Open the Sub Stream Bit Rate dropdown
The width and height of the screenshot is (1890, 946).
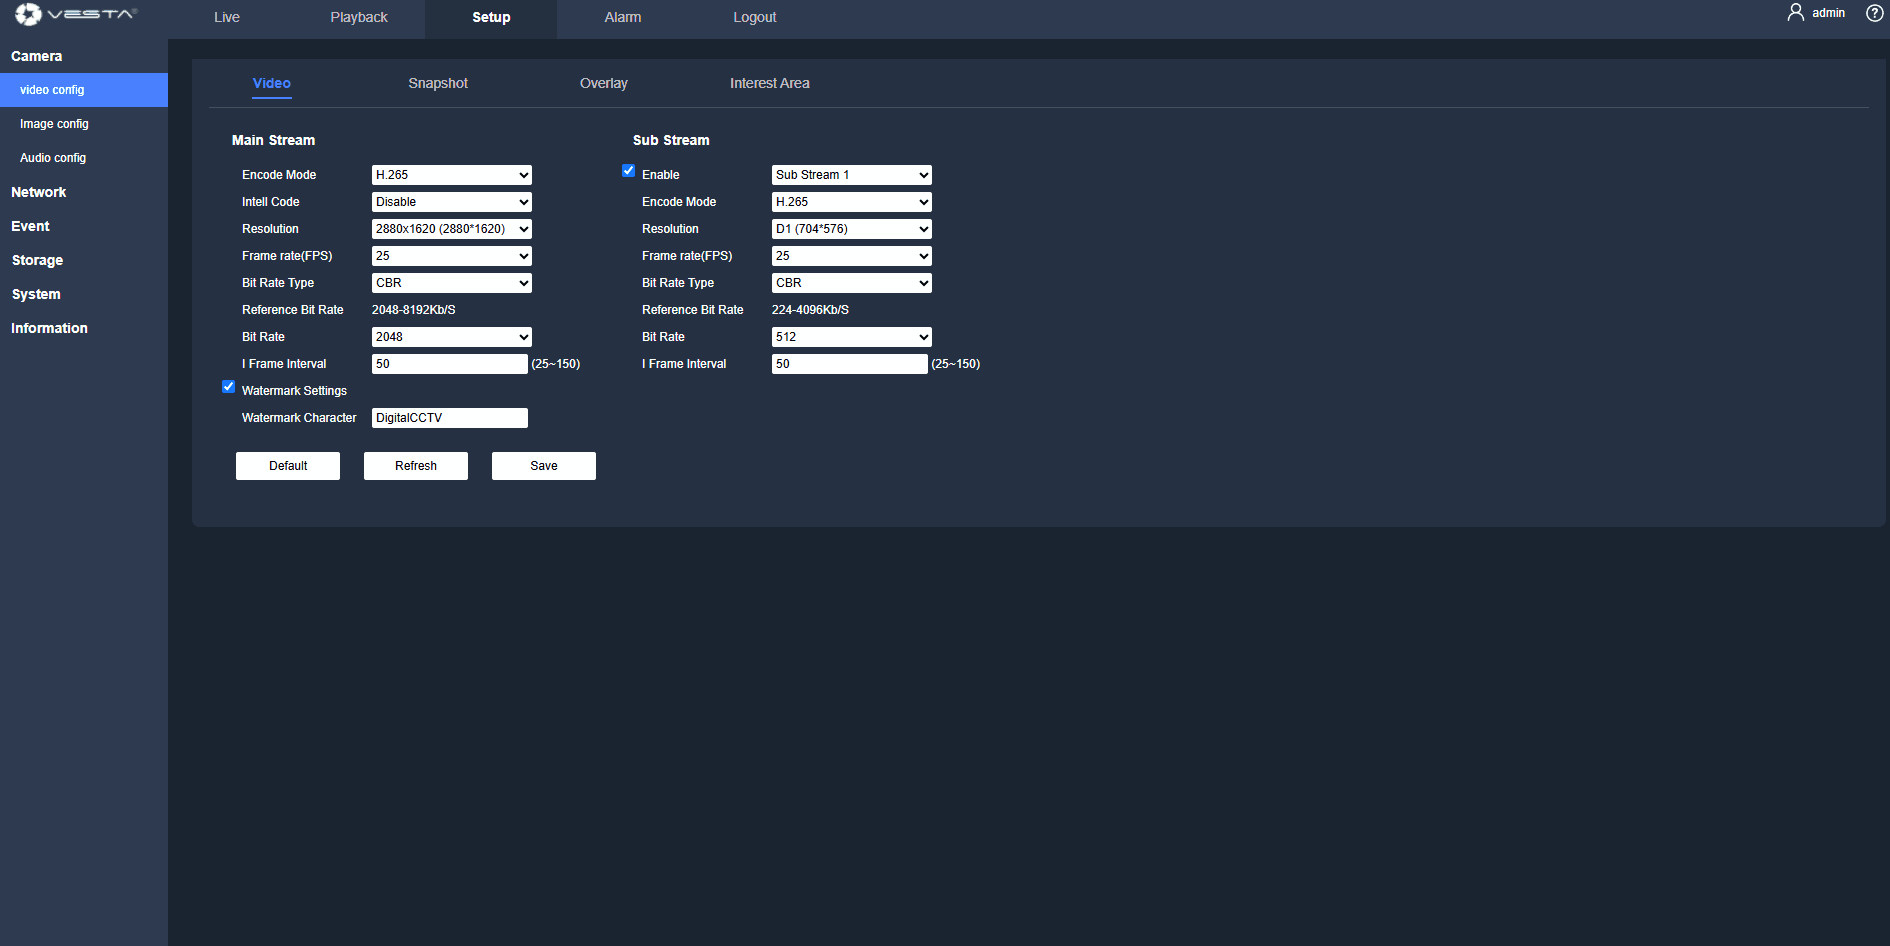[x=851, y=337]
